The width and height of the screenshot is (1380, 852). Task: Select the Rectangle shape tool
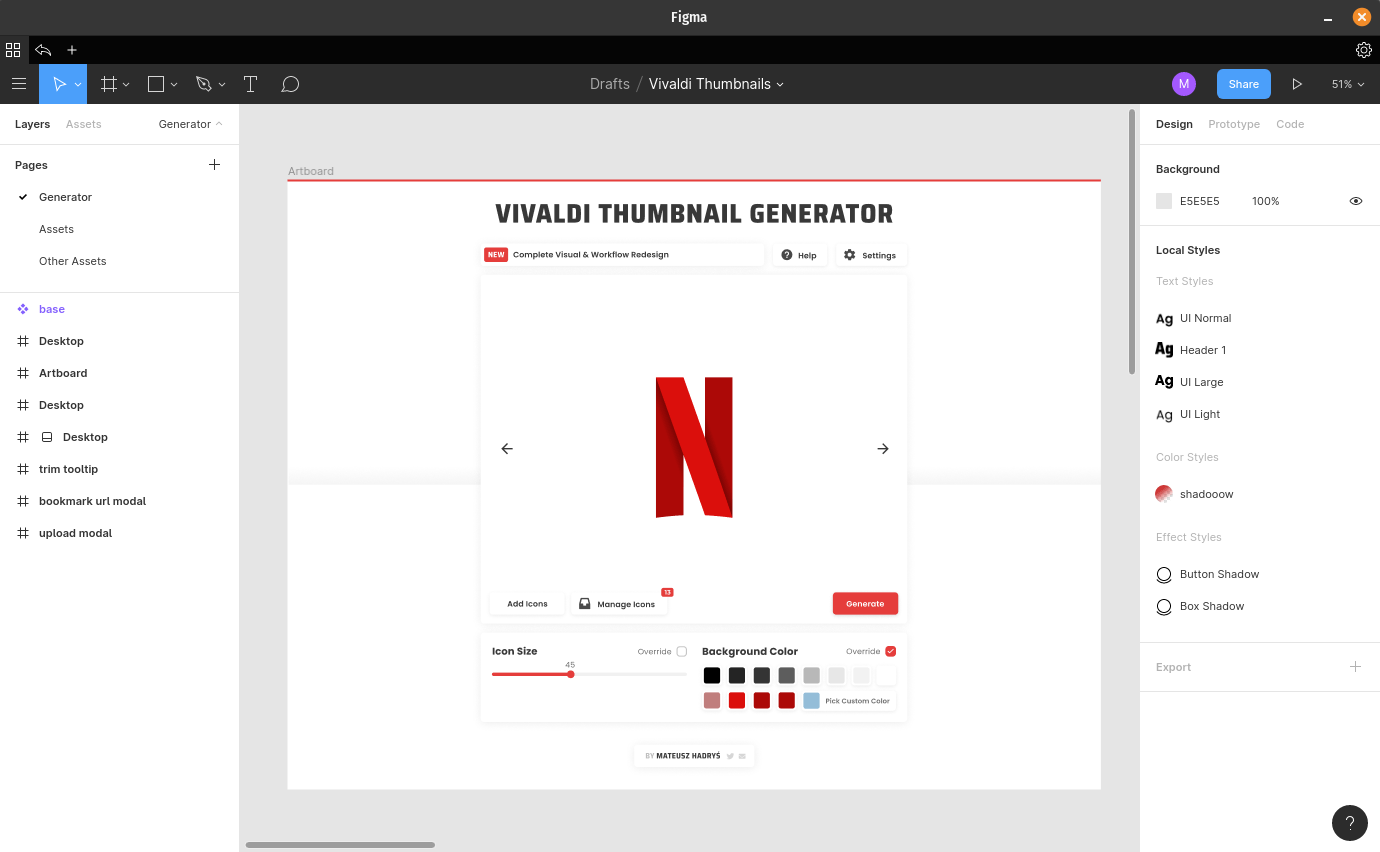156,84
